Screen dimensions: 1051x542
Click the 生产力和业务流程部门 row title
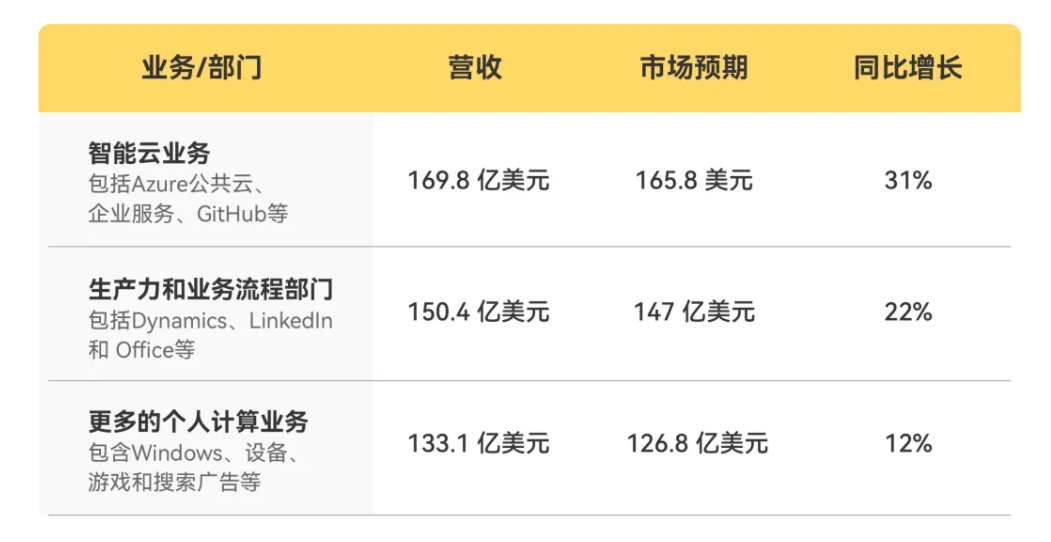pos(210,290)
